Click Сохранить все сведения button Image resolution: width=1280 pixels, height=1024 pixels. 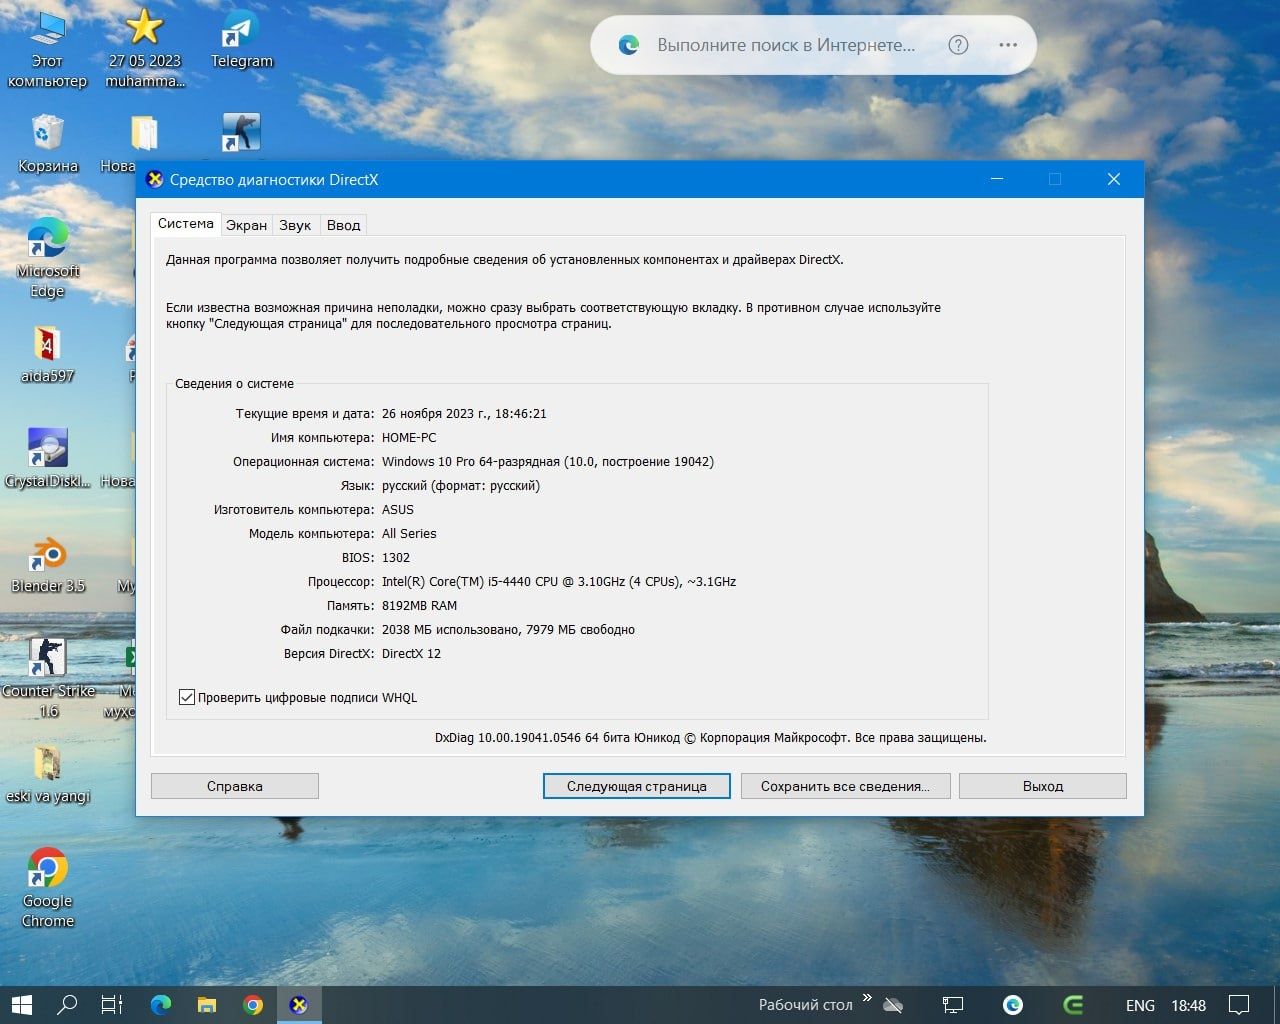pos(845,786)
